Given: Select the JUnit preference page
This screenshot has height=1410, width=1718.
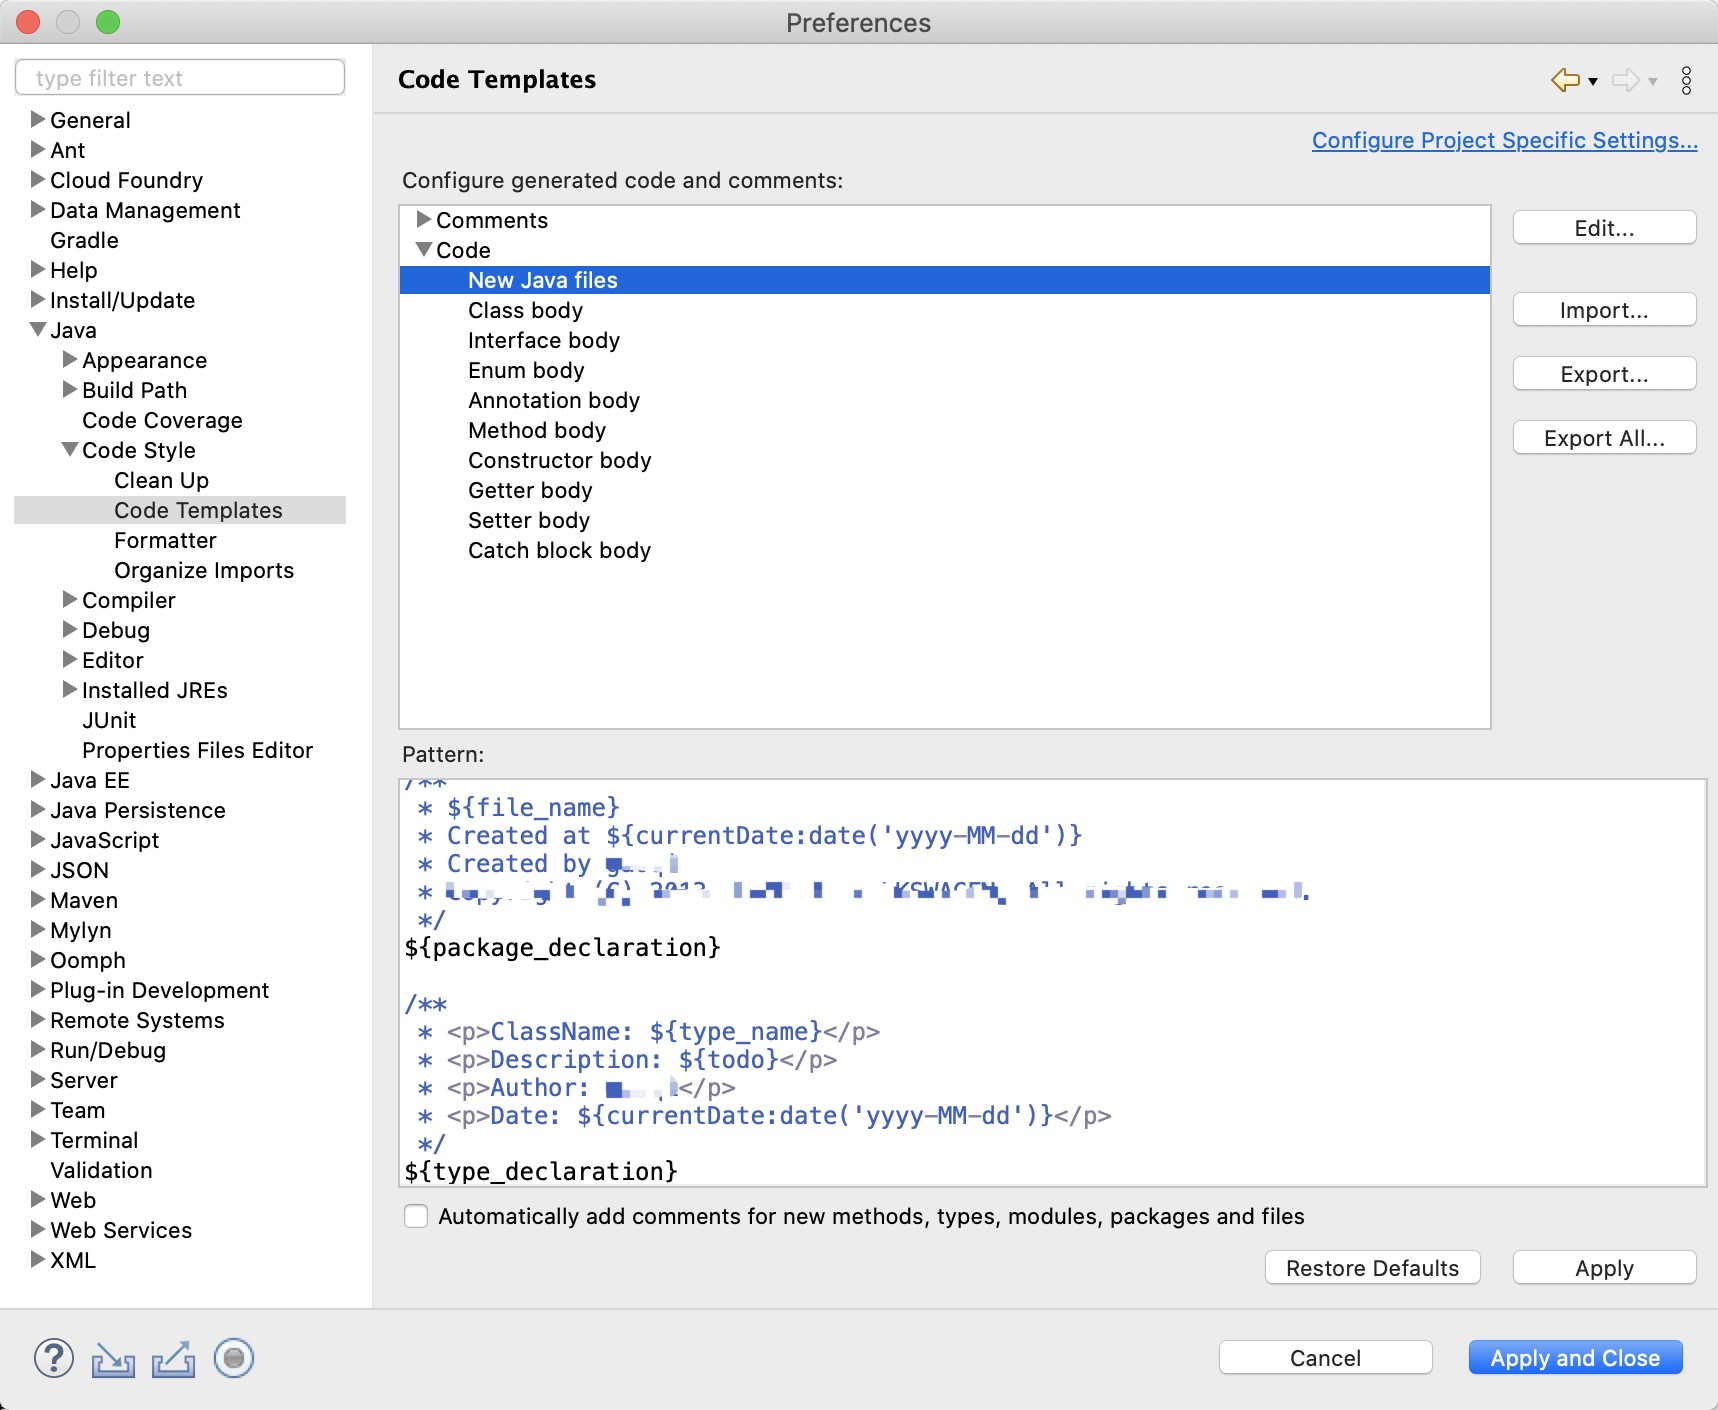Looking at the screenshot, I should [x=109, y=720].
